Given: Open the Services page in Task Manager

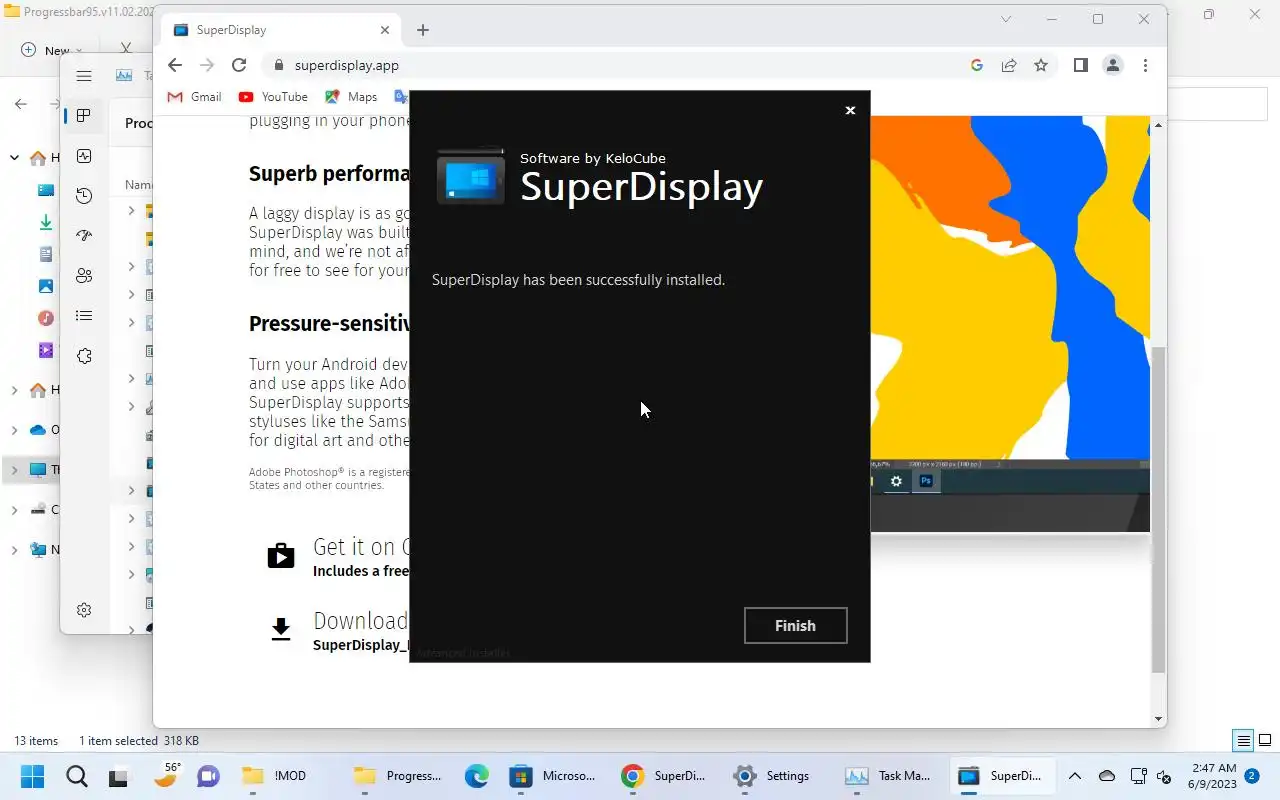Looking at the screenshot, I should click(84, 356).
